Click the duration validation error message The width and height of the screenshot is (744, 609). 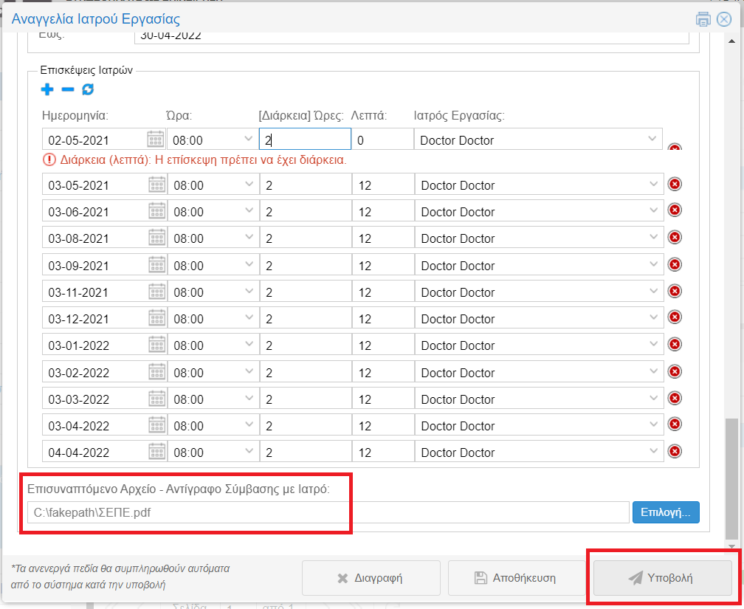coord(195,160)
